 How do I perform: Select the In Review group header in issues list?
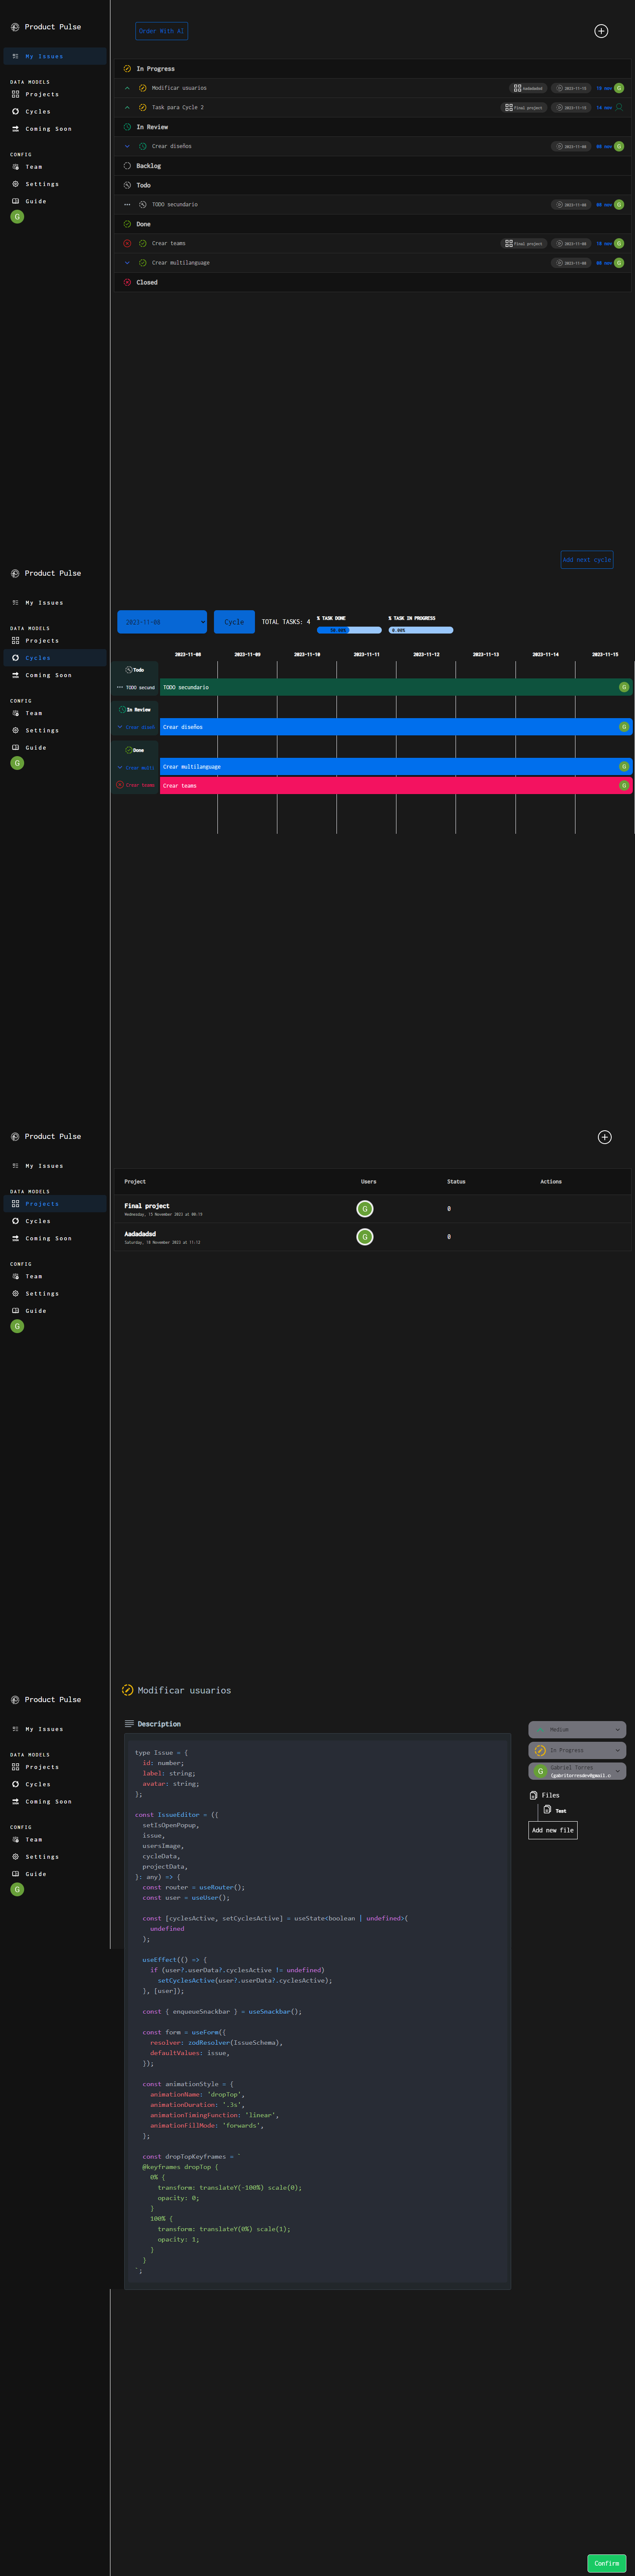pos(374,127)
